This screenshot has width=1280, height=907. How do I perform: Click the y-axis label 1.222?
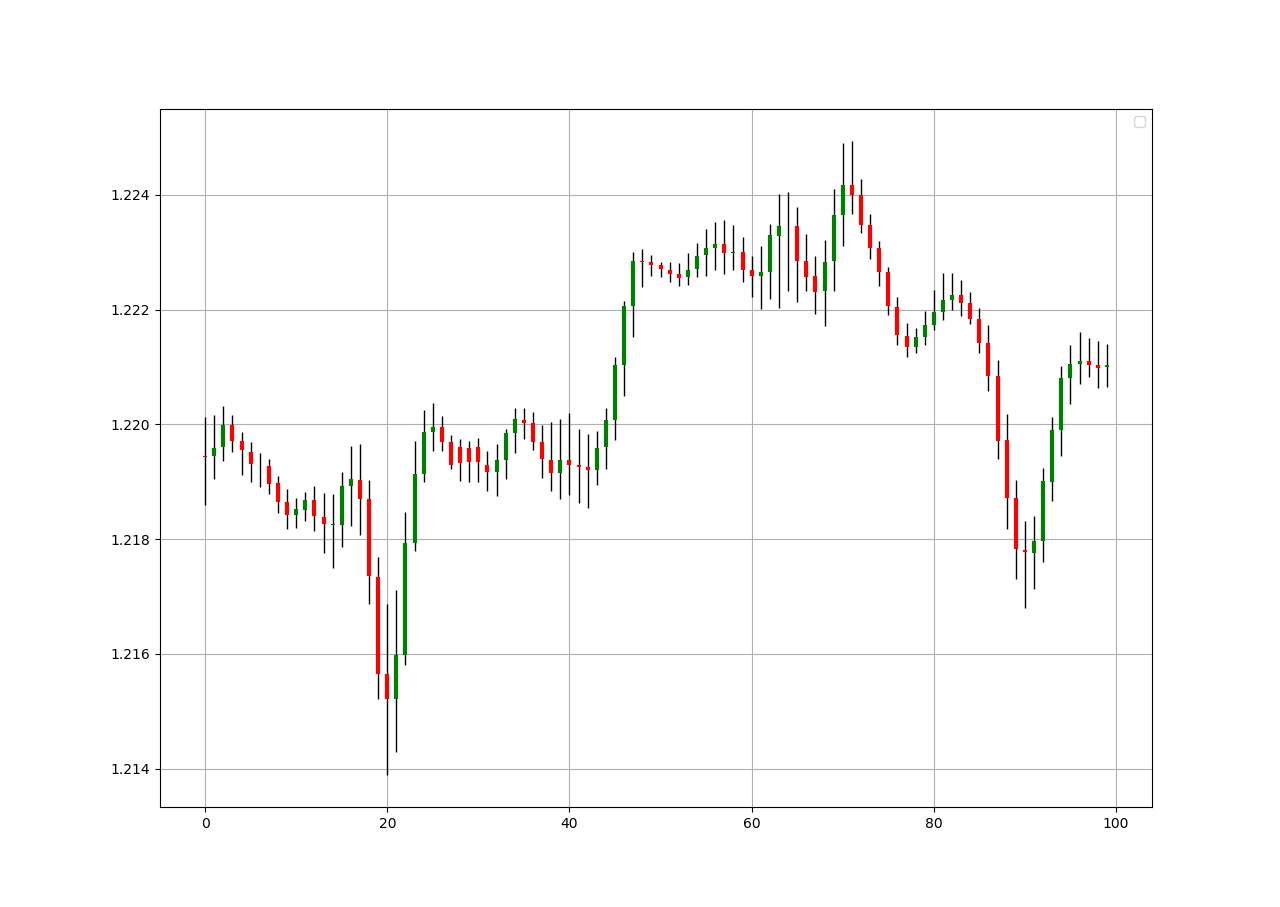[x=131, y=310]
